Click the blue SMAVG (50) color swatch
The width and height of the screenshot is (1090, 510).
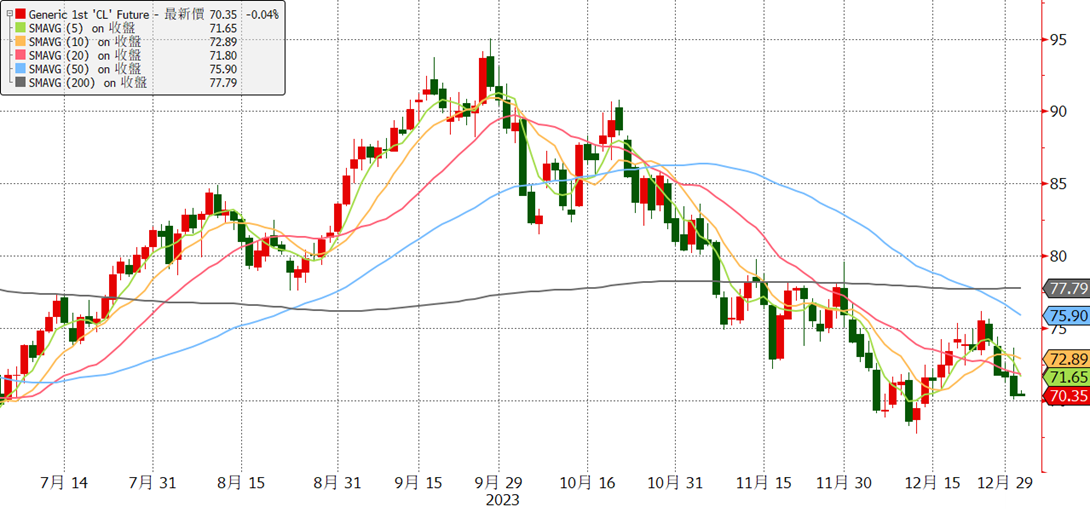(x=19, y=69)
